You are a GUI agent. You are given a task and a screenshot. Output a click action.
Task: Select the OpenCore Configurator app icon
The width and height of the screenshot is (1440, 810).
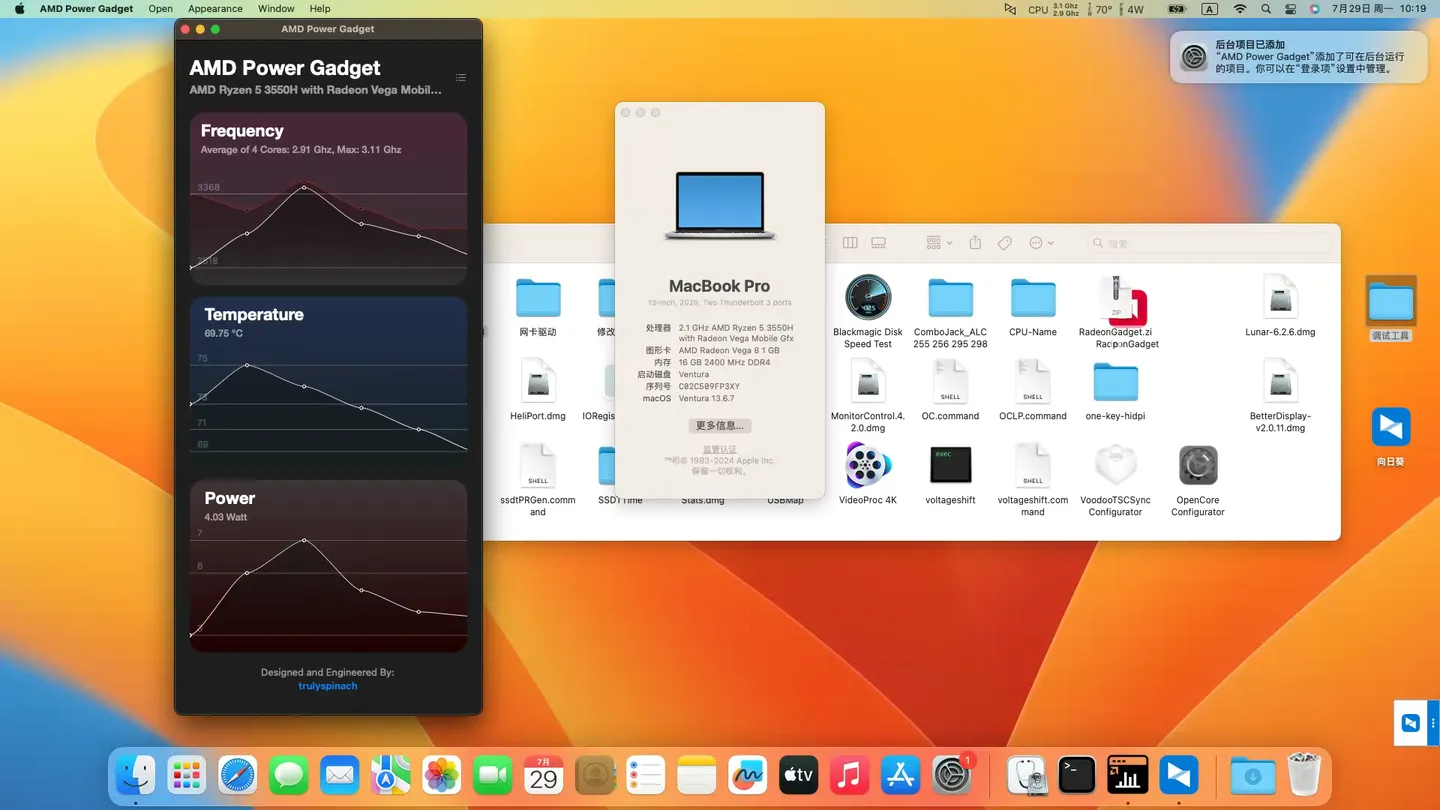coord(1197,465)
